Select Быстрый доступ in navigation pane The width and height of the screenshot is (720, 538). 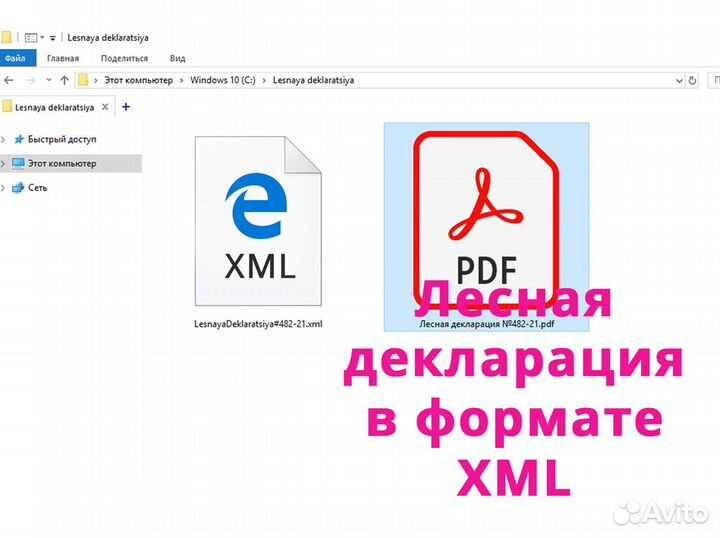(x=62, y=139)
